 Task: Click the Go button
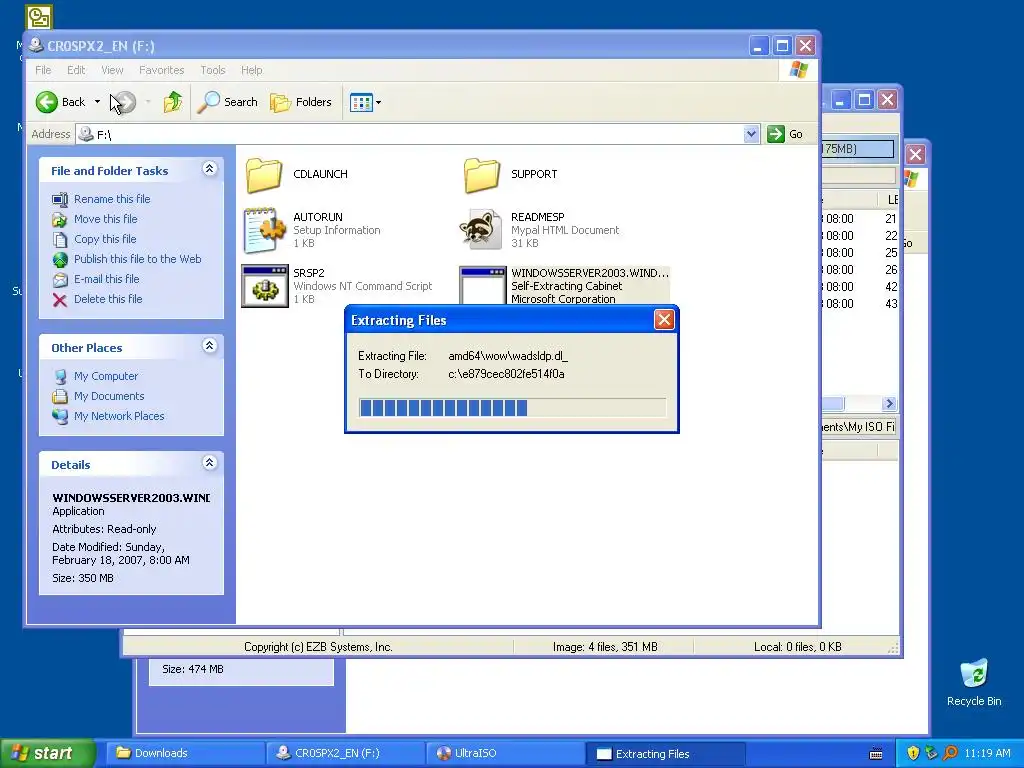tap(786, 134)
